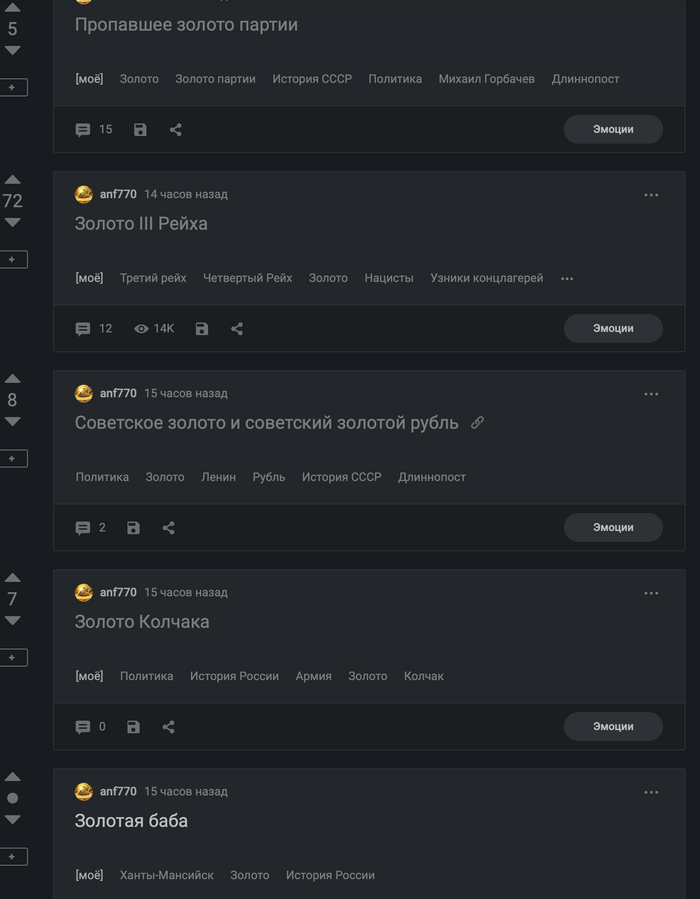The height and width of the screenshot is (899, 700).
Task: Click Эмоции button on Советское золото post
Action: coord(613,528)
